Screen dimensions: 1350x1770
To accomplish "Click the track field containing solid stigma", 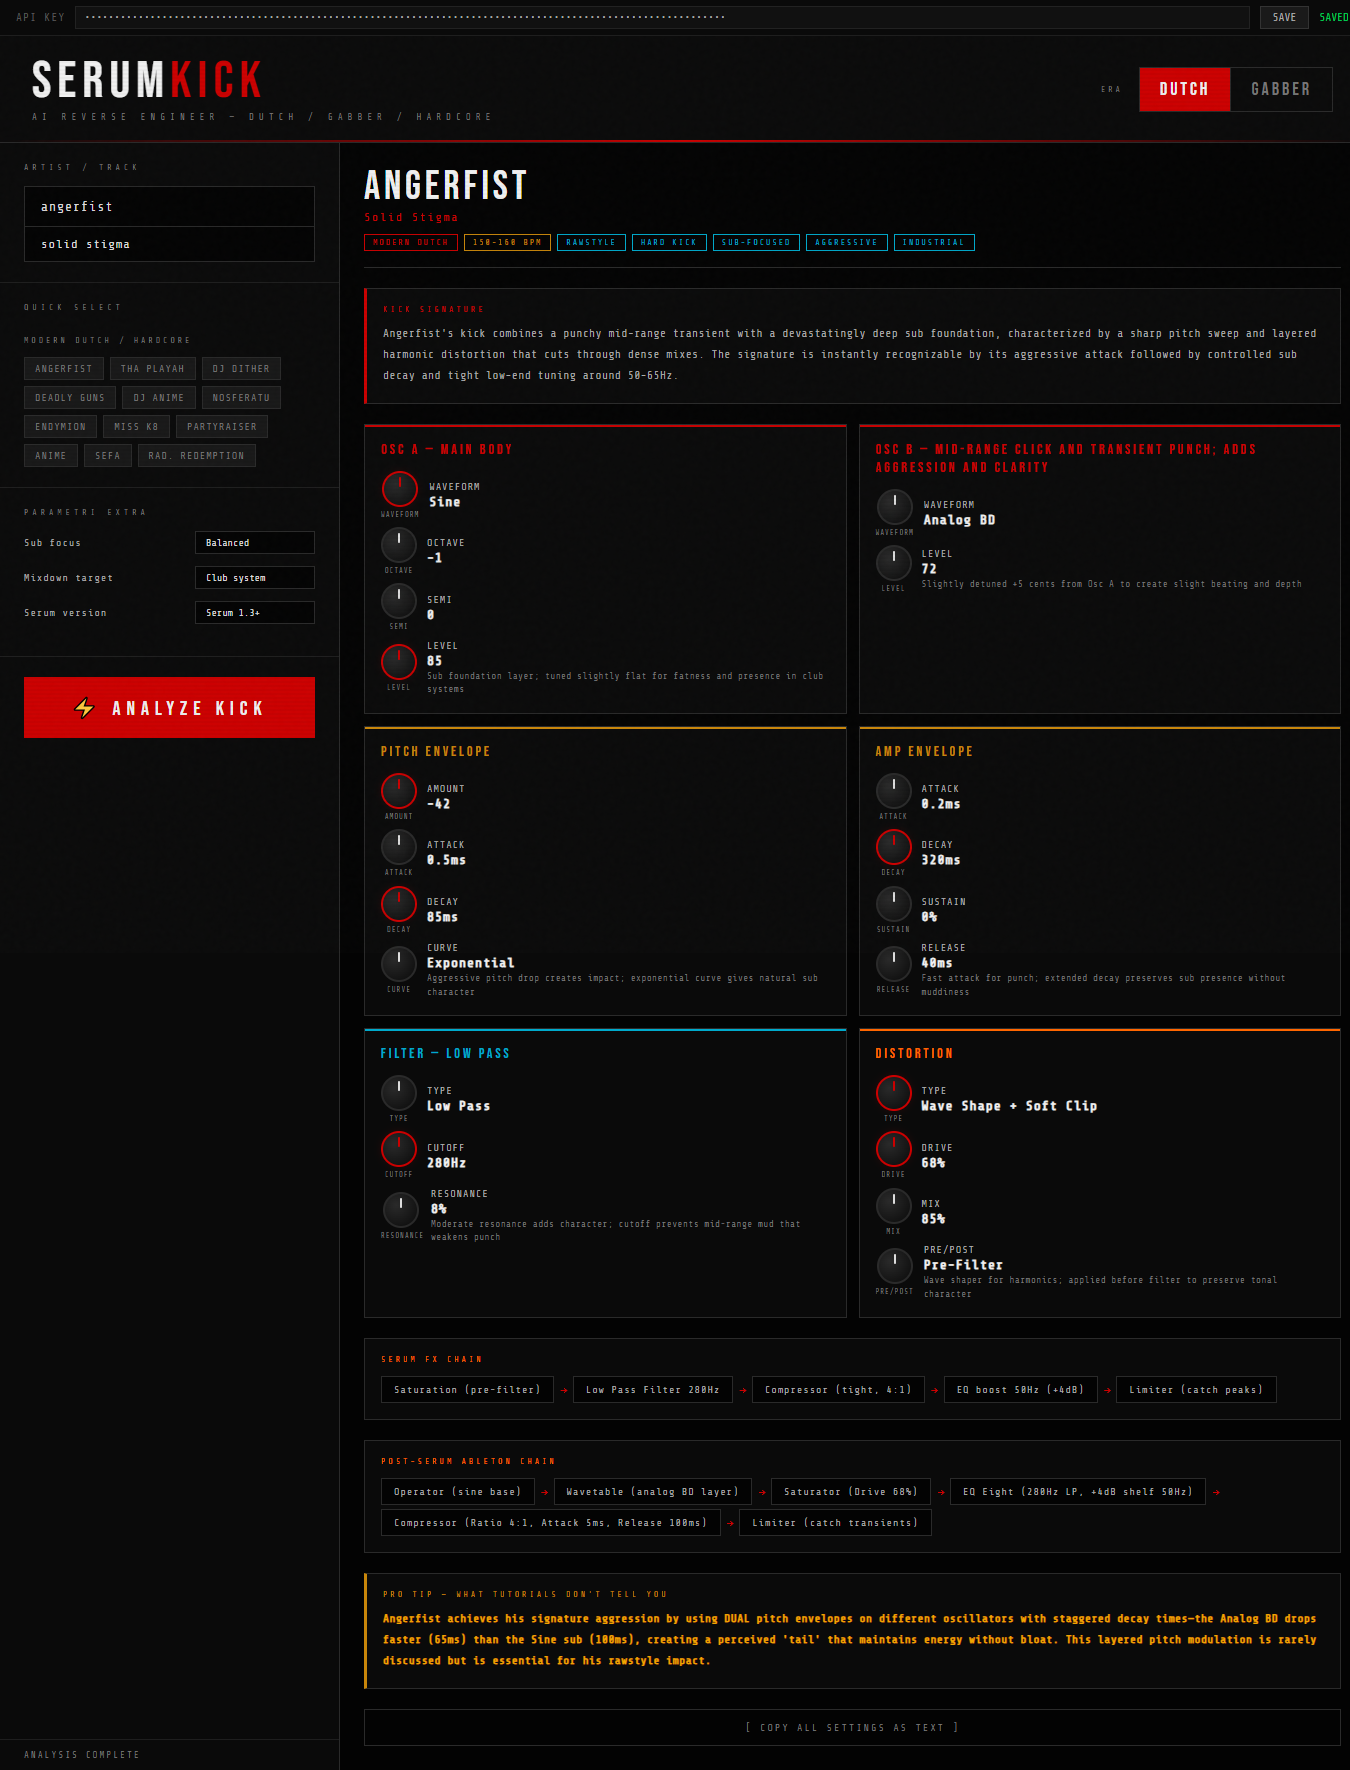I will pyautogui.click(x=169, y=244).
